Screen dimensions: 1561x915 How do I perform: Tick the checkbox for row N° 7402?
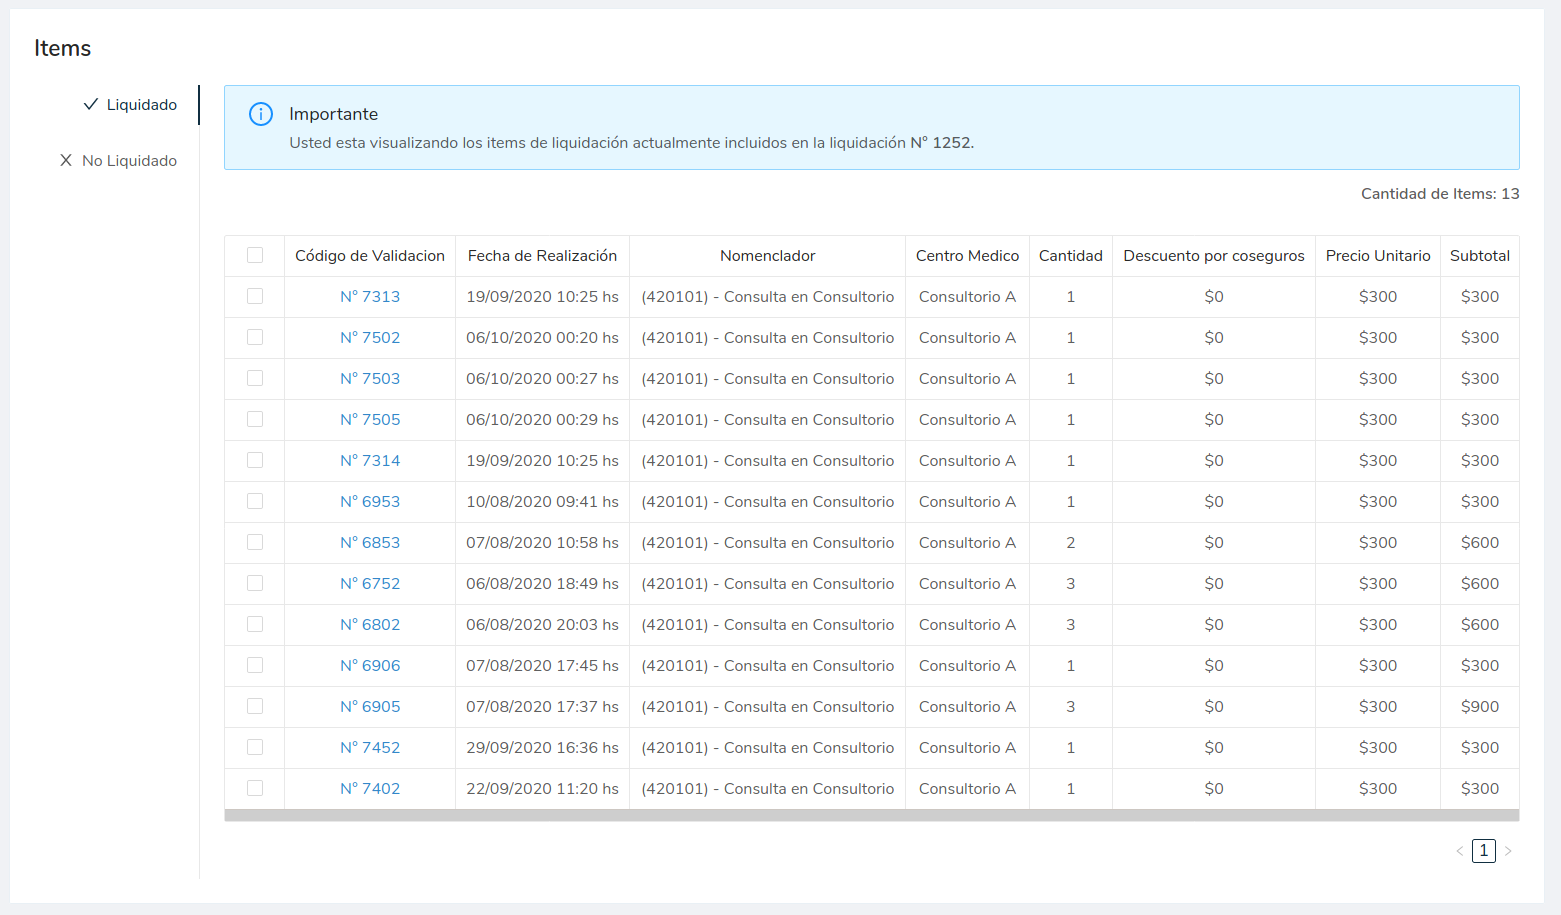click(255, 788)
